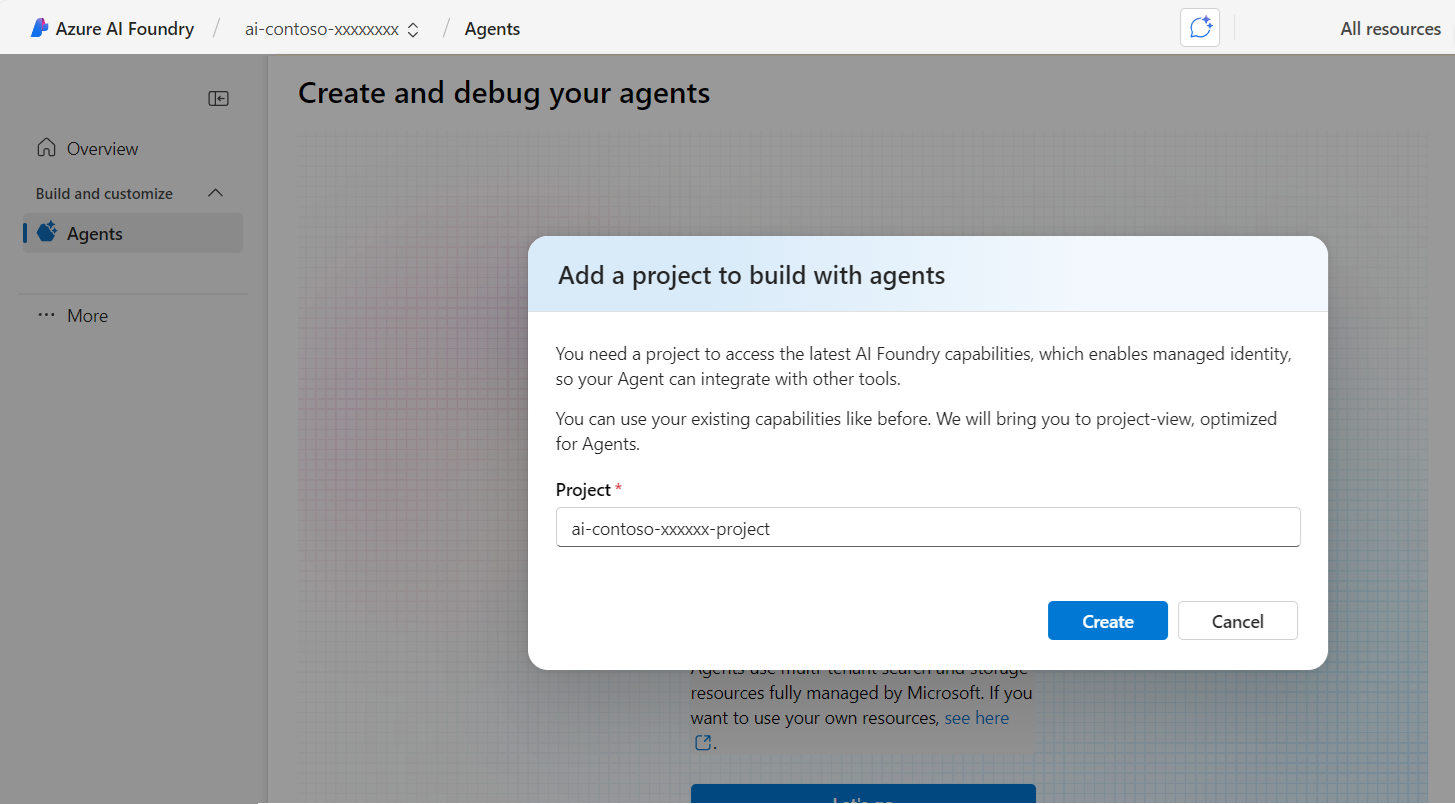Click the Azure AI Foundry logo icon
This screenshot has width=1455, height=804.
pos(39,28)
